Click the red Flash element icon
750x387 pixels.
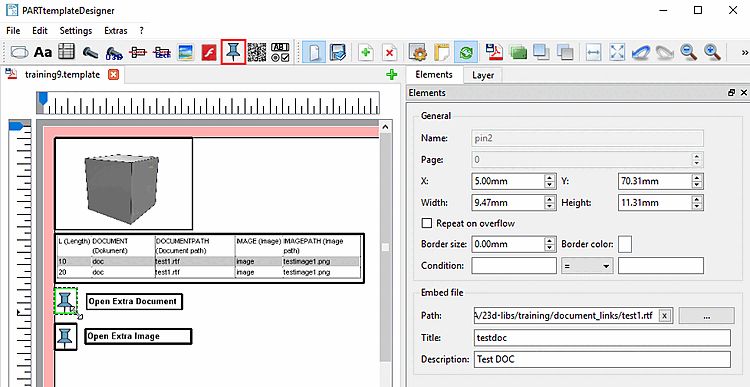209,52
